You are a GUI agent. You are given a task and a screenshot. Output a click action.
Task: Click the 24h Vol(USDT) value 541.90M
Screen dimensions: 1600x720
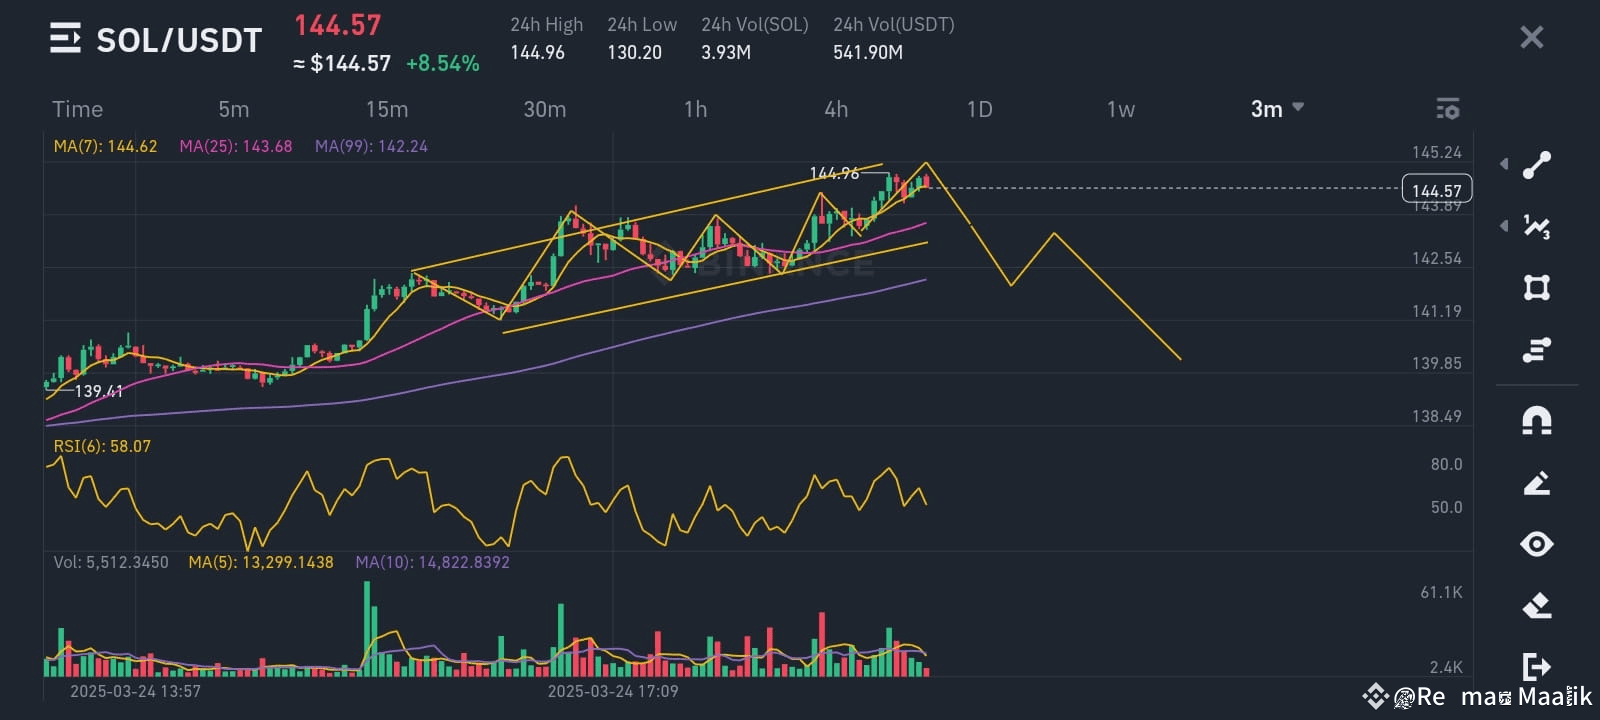(x=868, y=52)
